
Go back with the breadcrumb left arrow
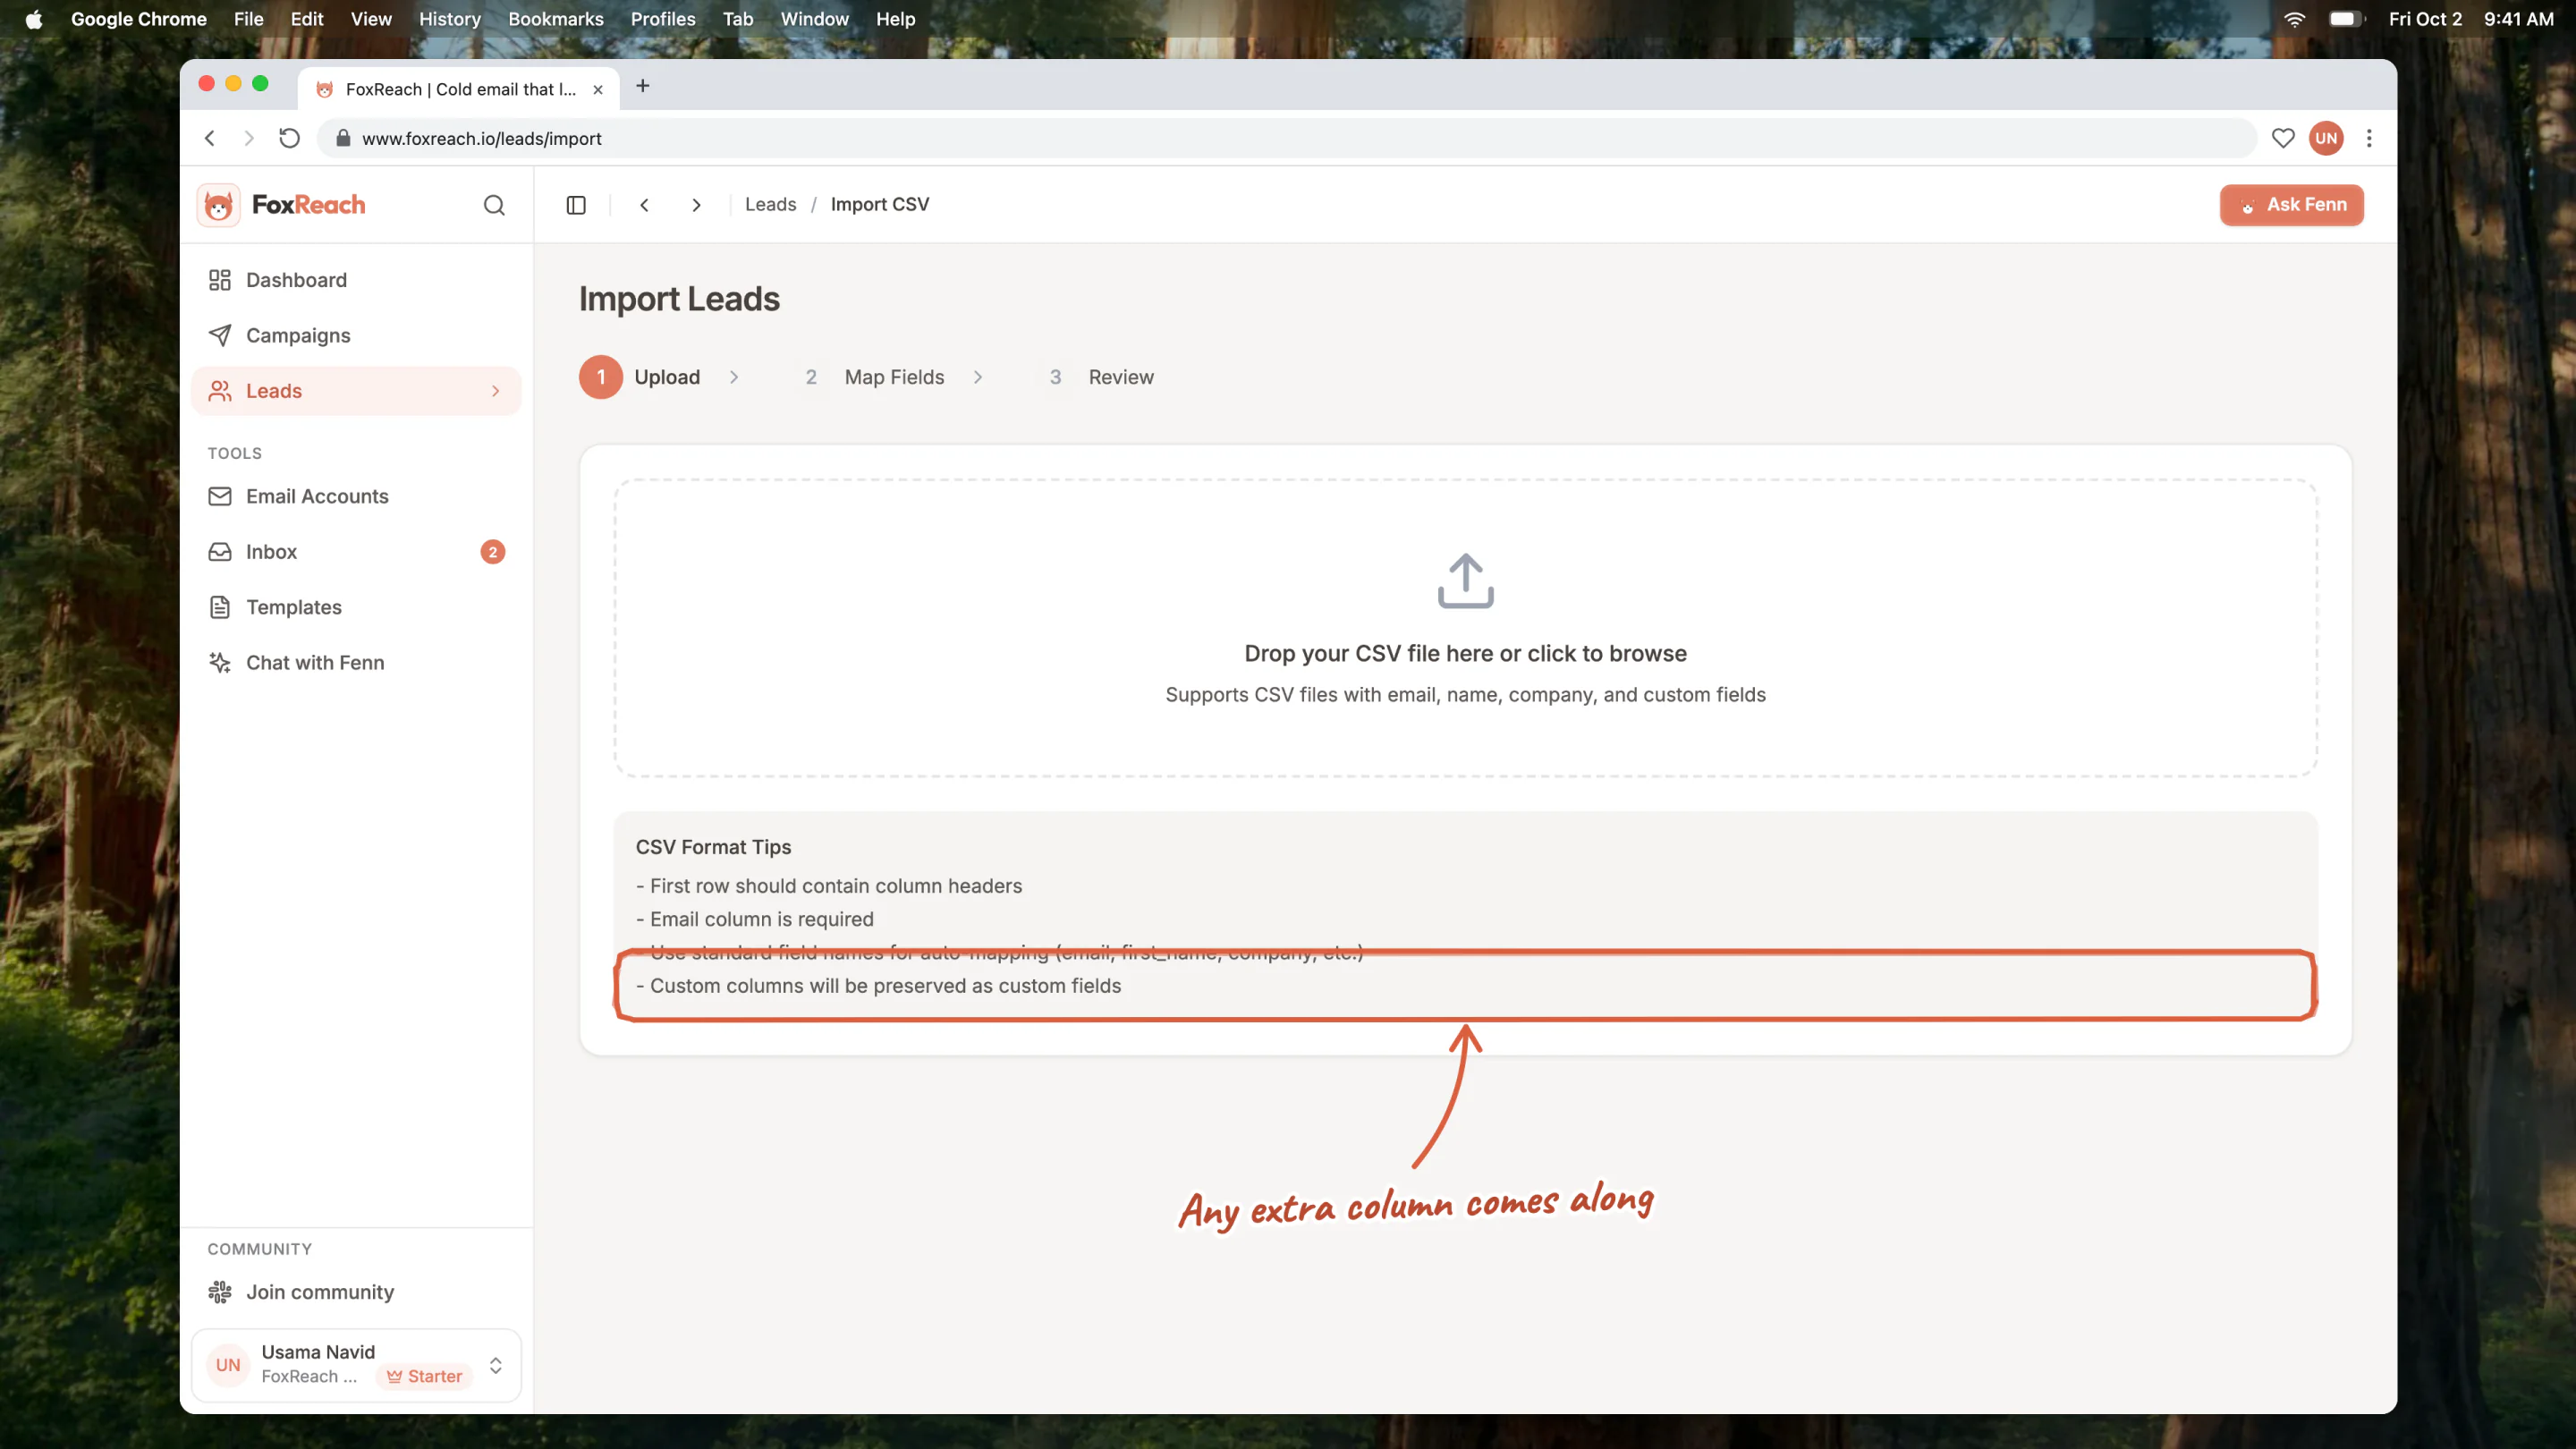click(645, 205)
